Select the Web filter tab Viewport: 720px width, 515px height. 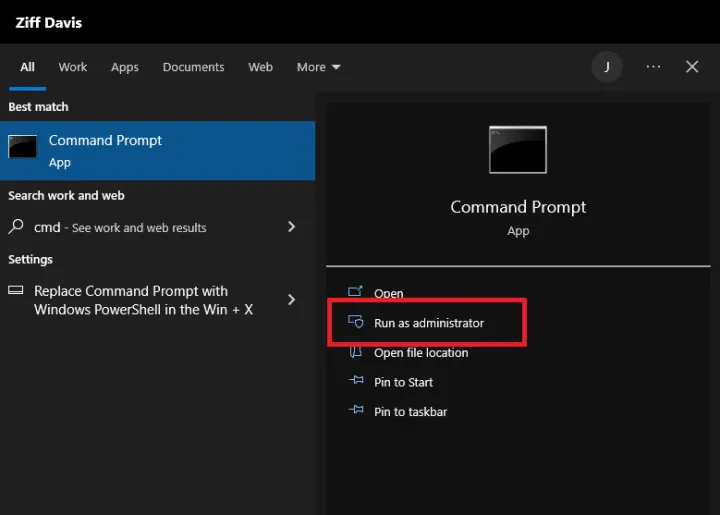coord(260,67)
